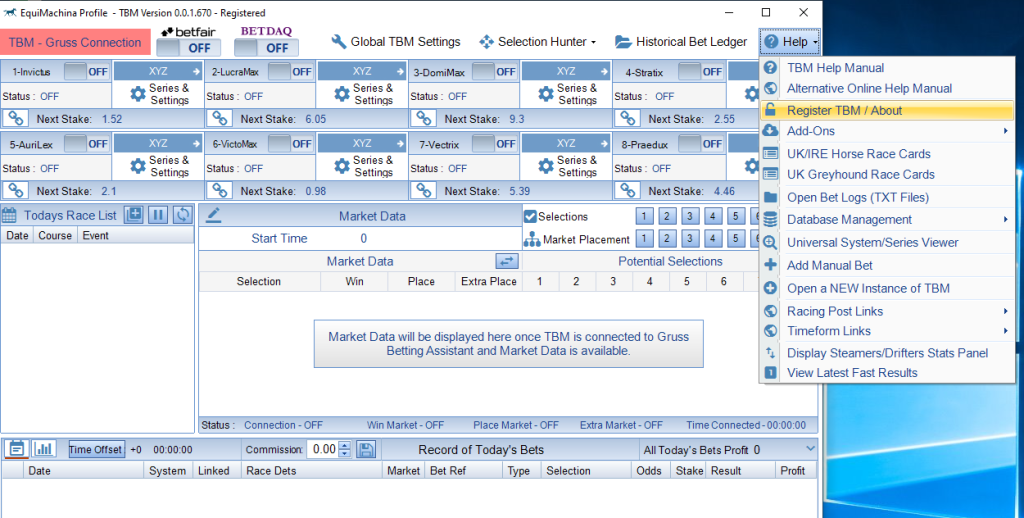Switch on the 1-Invictus series
The width and height of the screenshot is (1024, 518).
pos(86,72)
